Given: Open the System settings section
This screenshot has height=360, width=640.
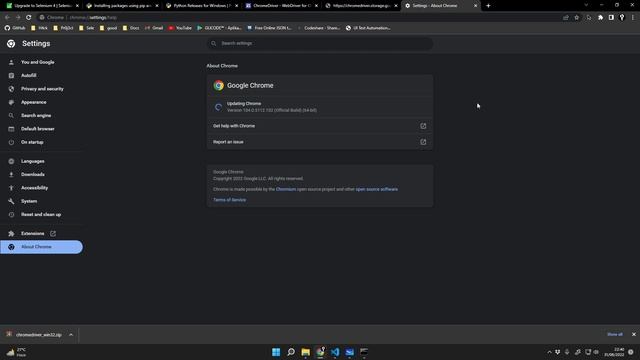Looking at the screenshot, I should tap(29, 201).
